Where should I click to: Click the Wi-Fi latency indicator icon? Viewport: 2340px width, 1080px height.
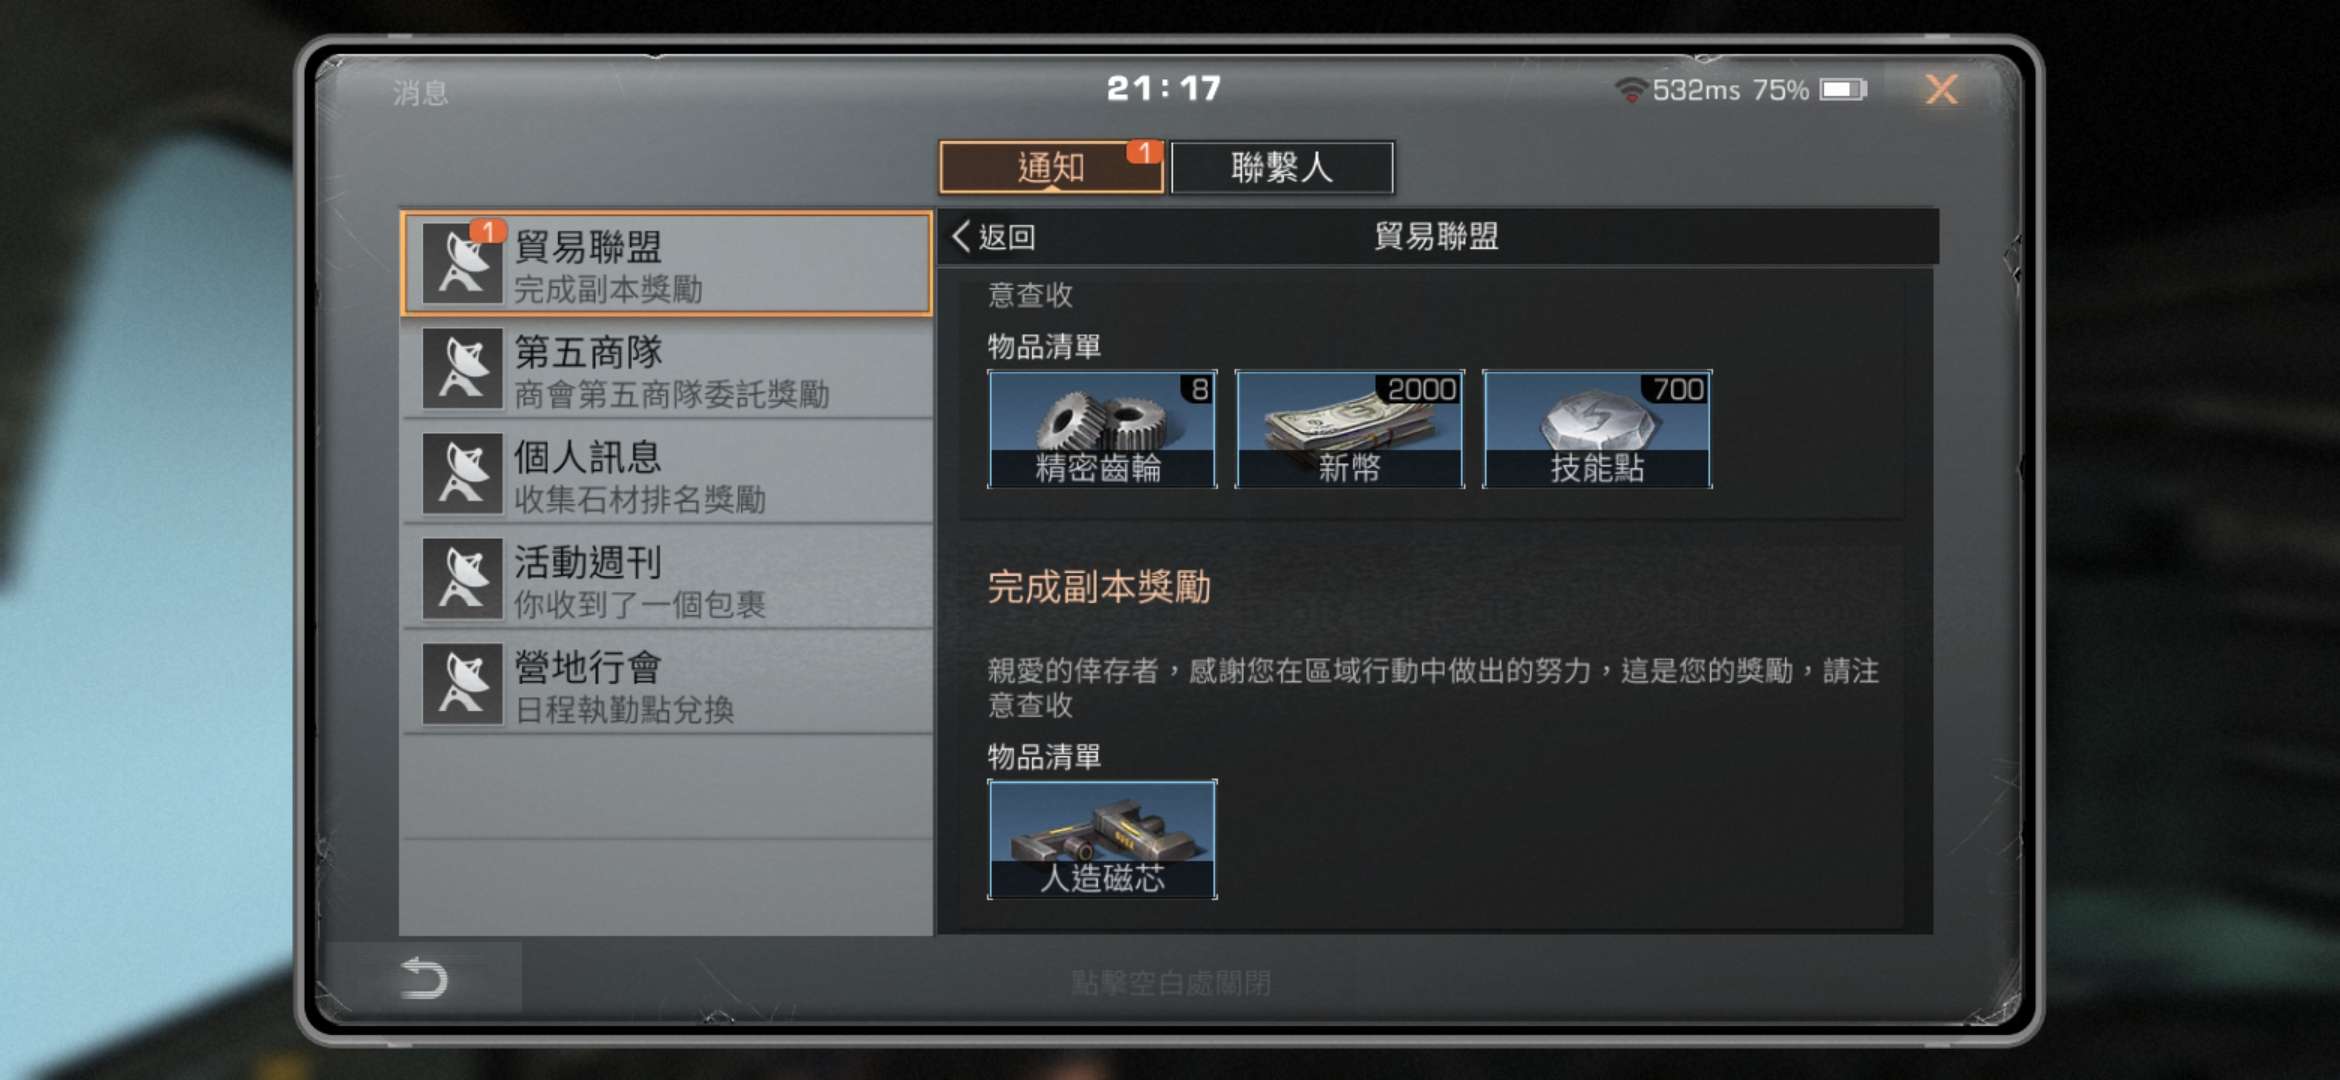point(1630,90)
